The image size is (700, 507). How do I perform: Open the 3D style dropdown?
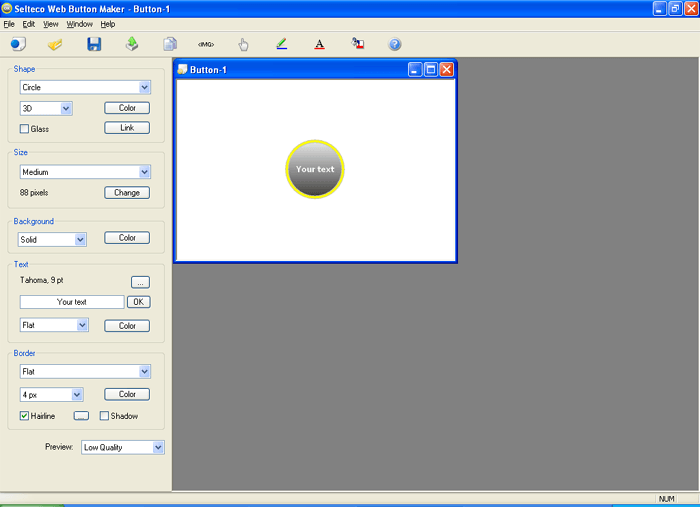point(46,108)
